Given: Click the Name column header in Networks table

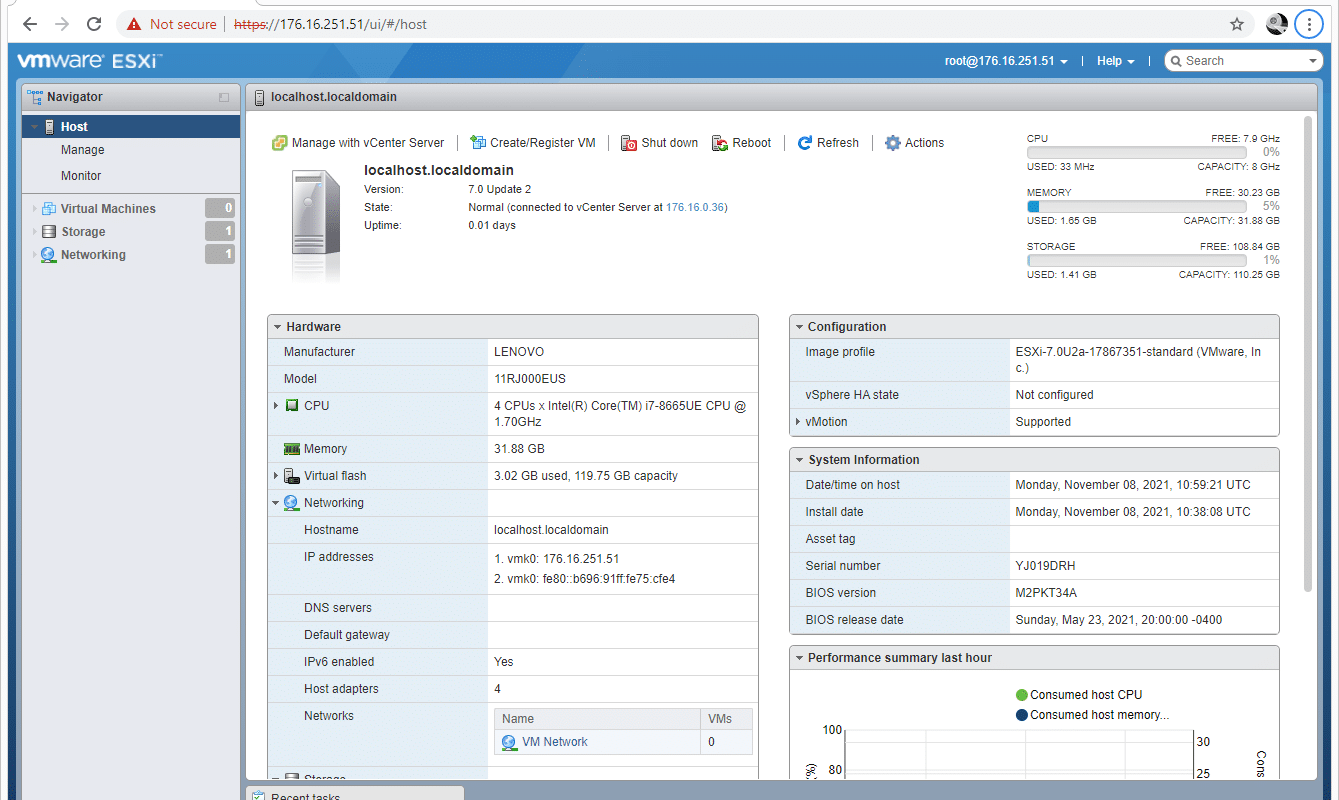Looking at the screenshot, I should click(x=597, y=719).
